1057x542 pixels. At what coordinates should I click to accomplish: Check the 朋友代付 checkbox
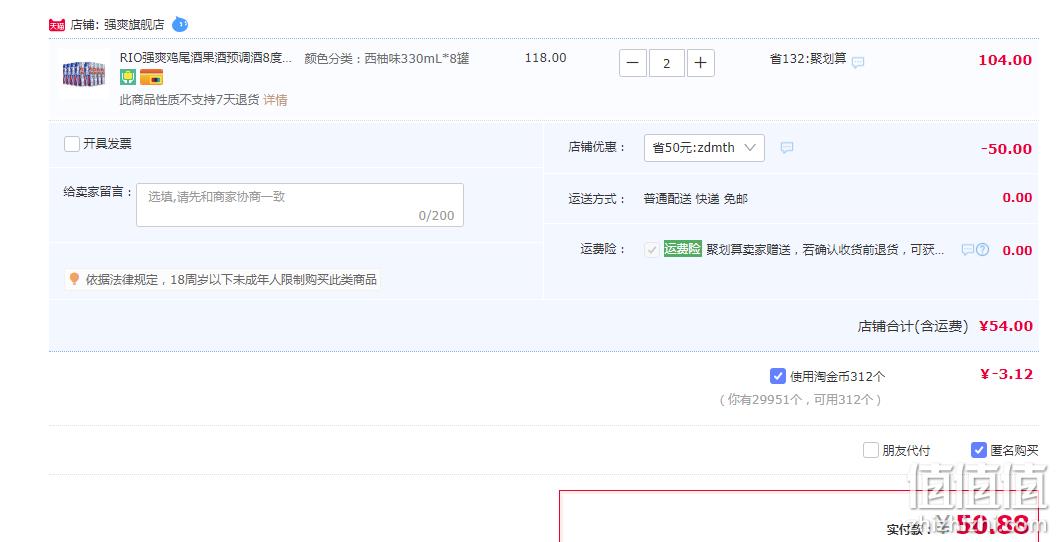tap(871, 450)
